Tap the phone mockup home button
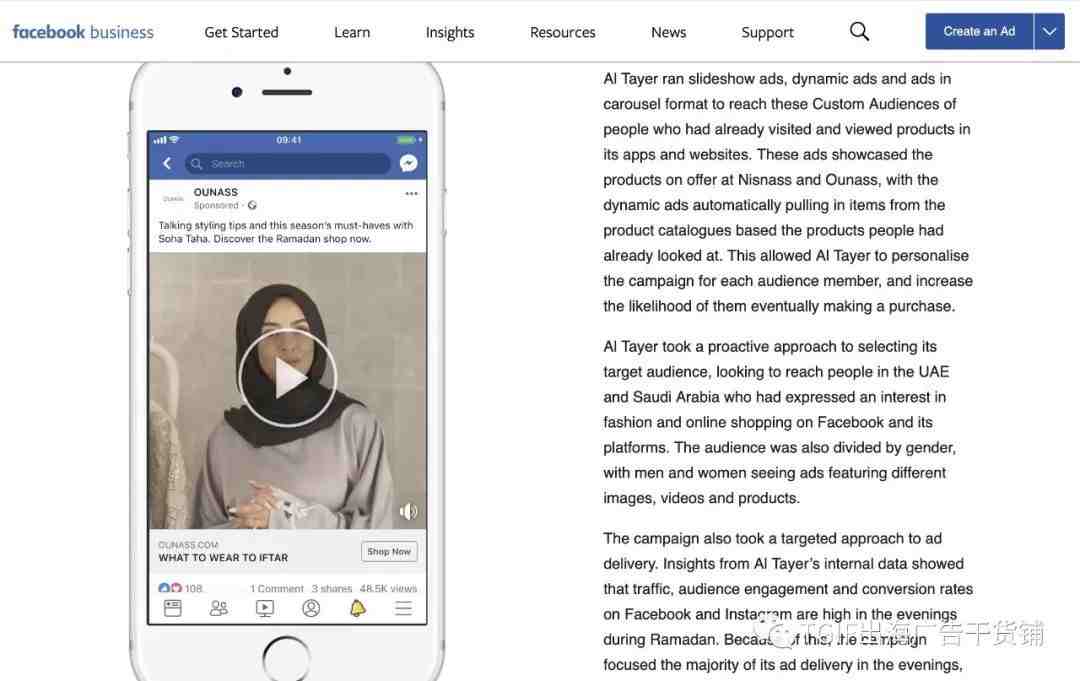 tap(287, 659)
